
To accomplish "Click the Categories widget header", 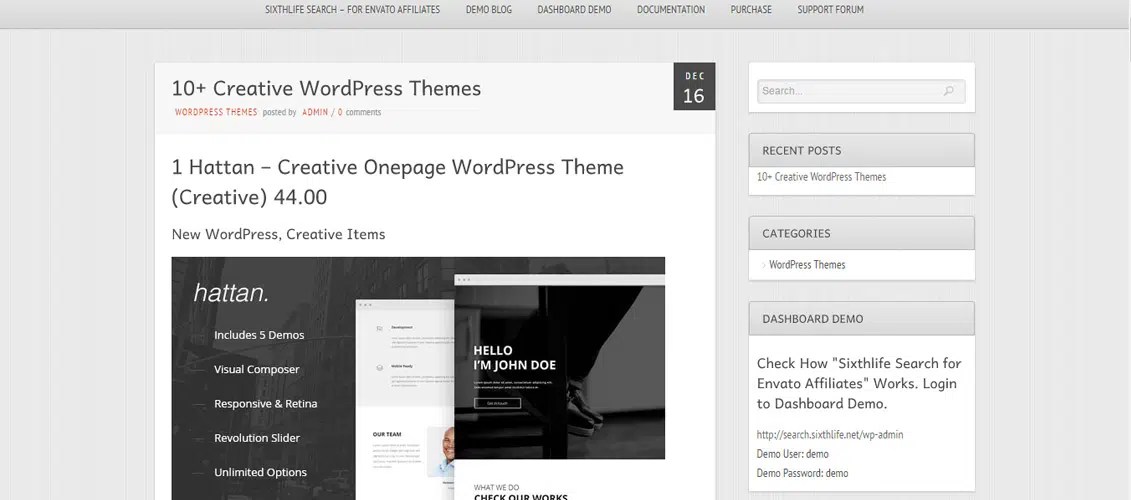I will [861, 233].
